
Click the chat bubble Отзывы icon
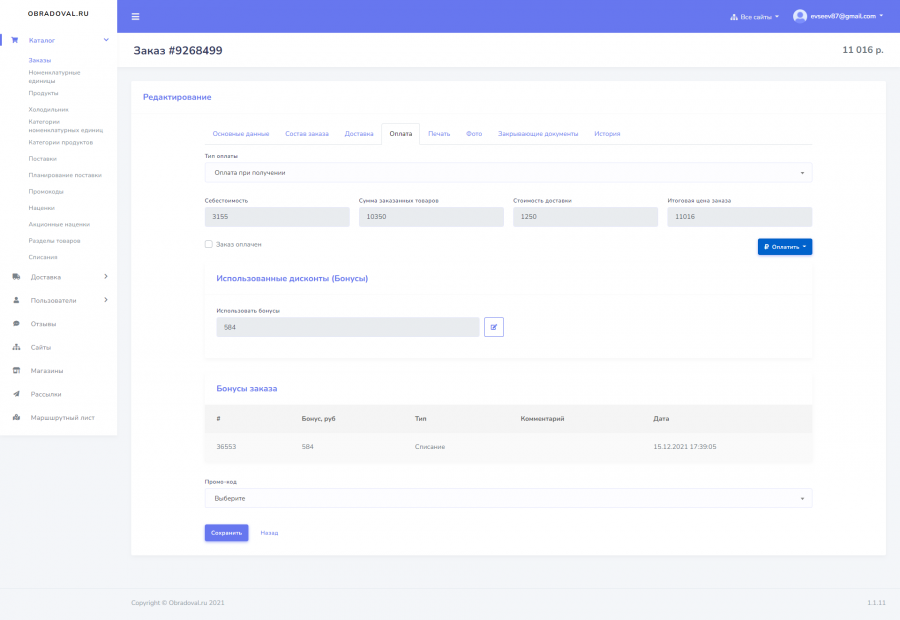(x=16, y=324)
